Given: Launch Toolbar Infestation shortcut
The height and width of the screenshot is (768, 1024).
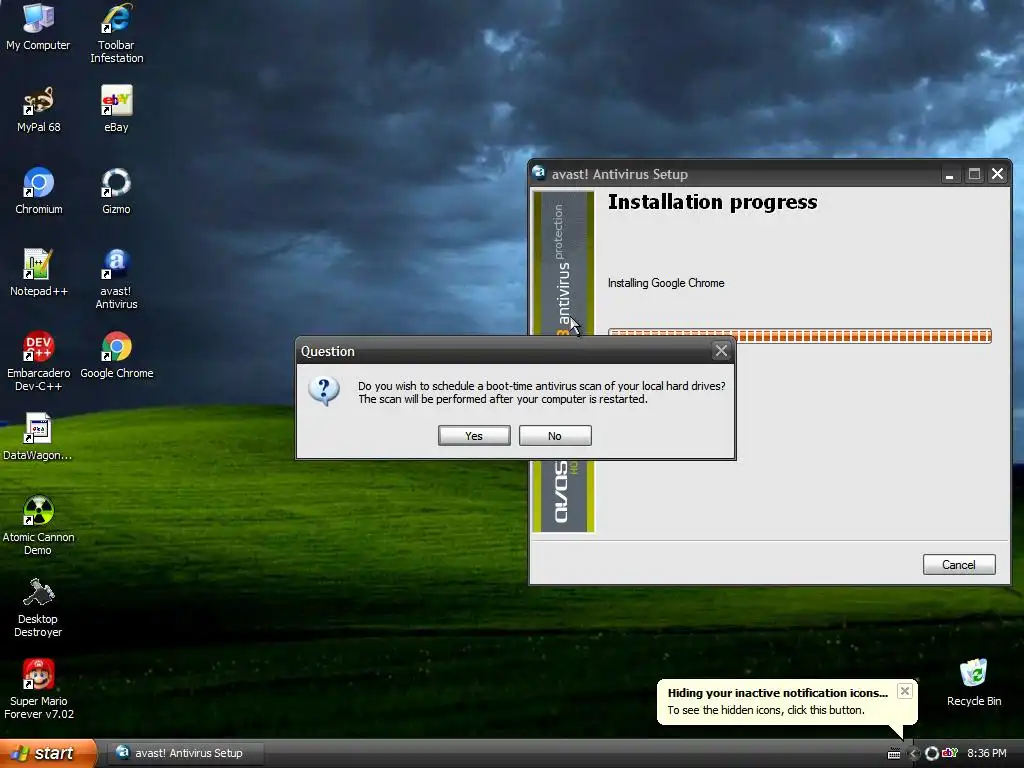Looking at the screenshot, I should click(116, 33).
